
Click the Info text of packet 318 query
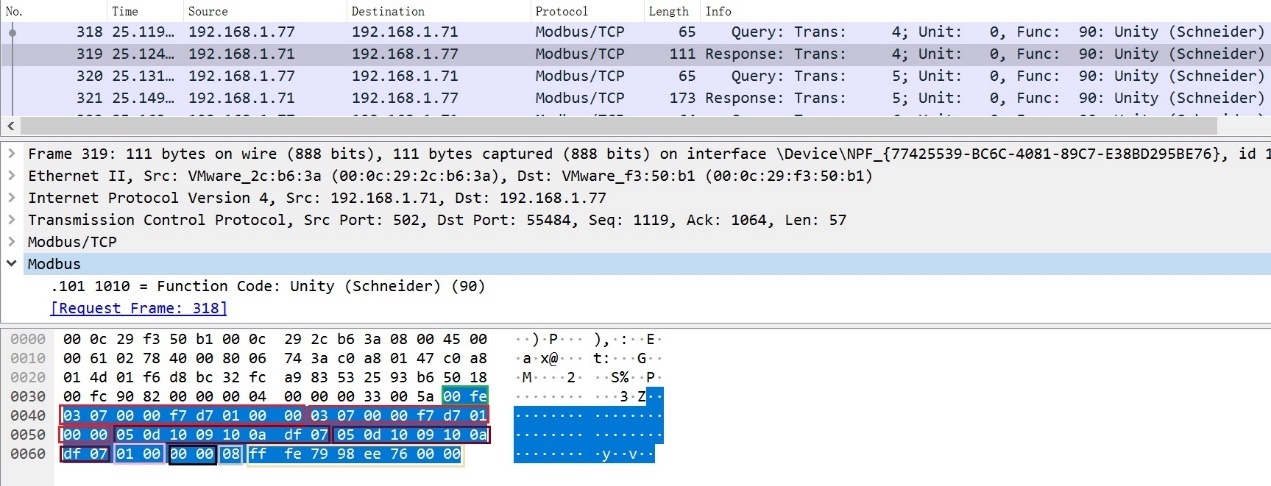point(998,32)
